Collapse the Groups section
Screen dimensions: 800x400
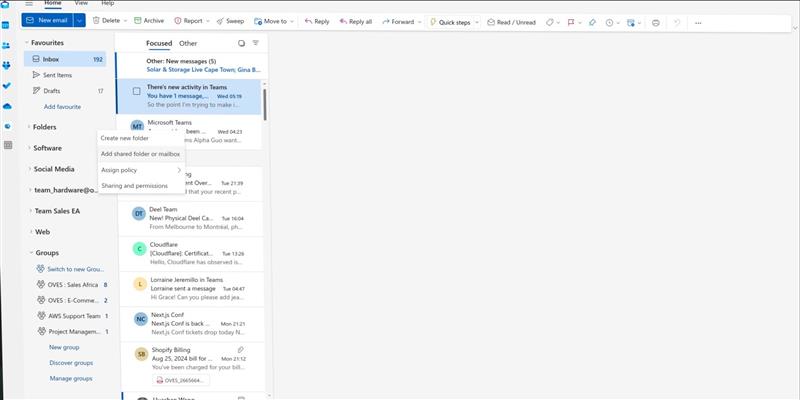click(31, 253)
